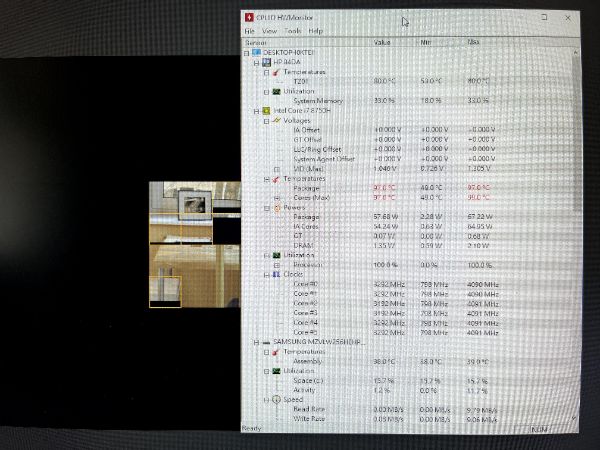Open the Tools menu
Image resolution: width=600 pixels, height=450 pixels.
click(x=293, y=31)
